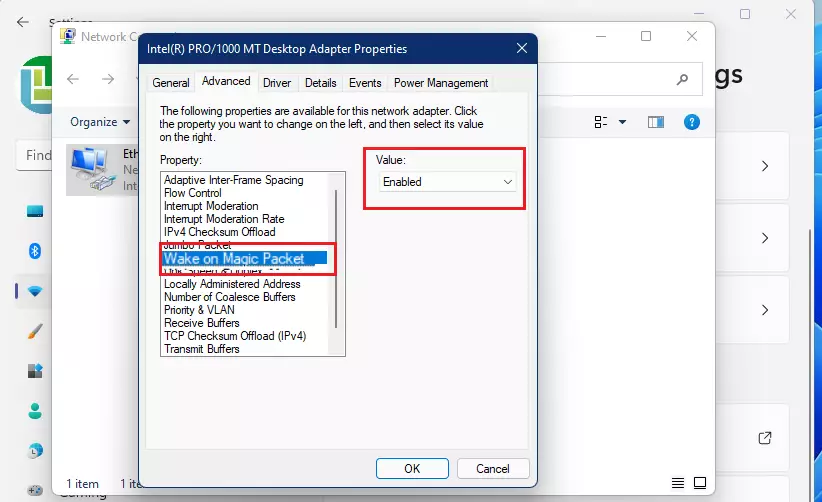Open the Driver tab

coord(277,83)
